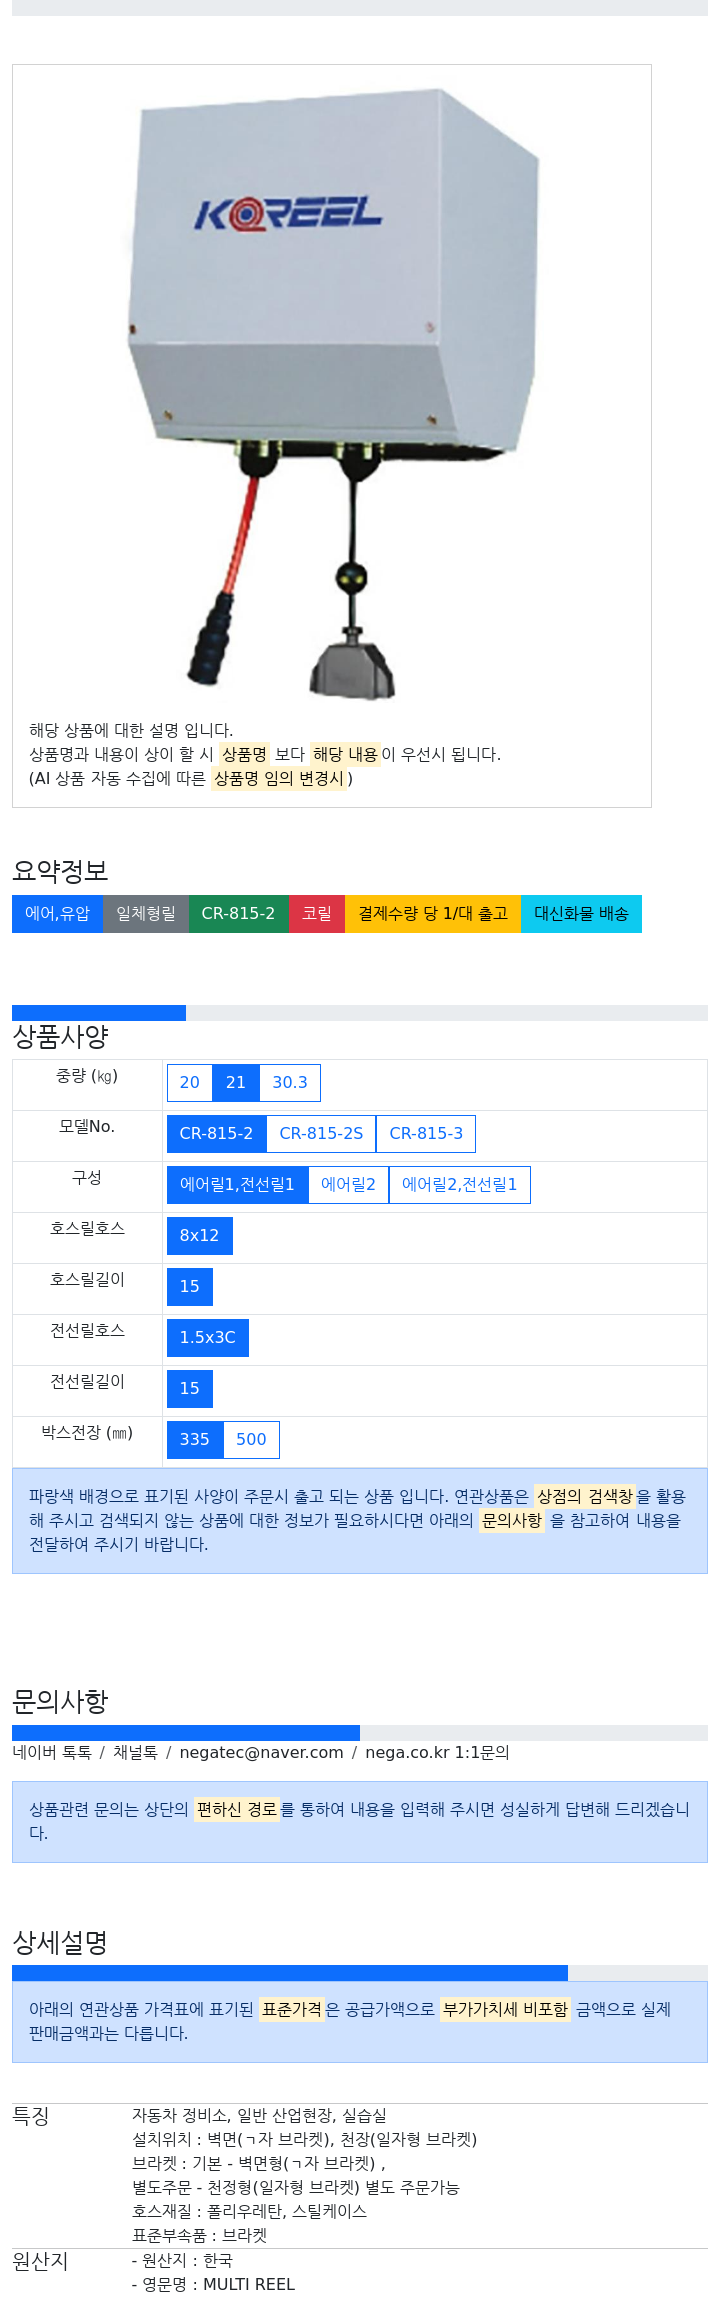Open the 네이버 톡톡 inquiry link

[52, 1753]
